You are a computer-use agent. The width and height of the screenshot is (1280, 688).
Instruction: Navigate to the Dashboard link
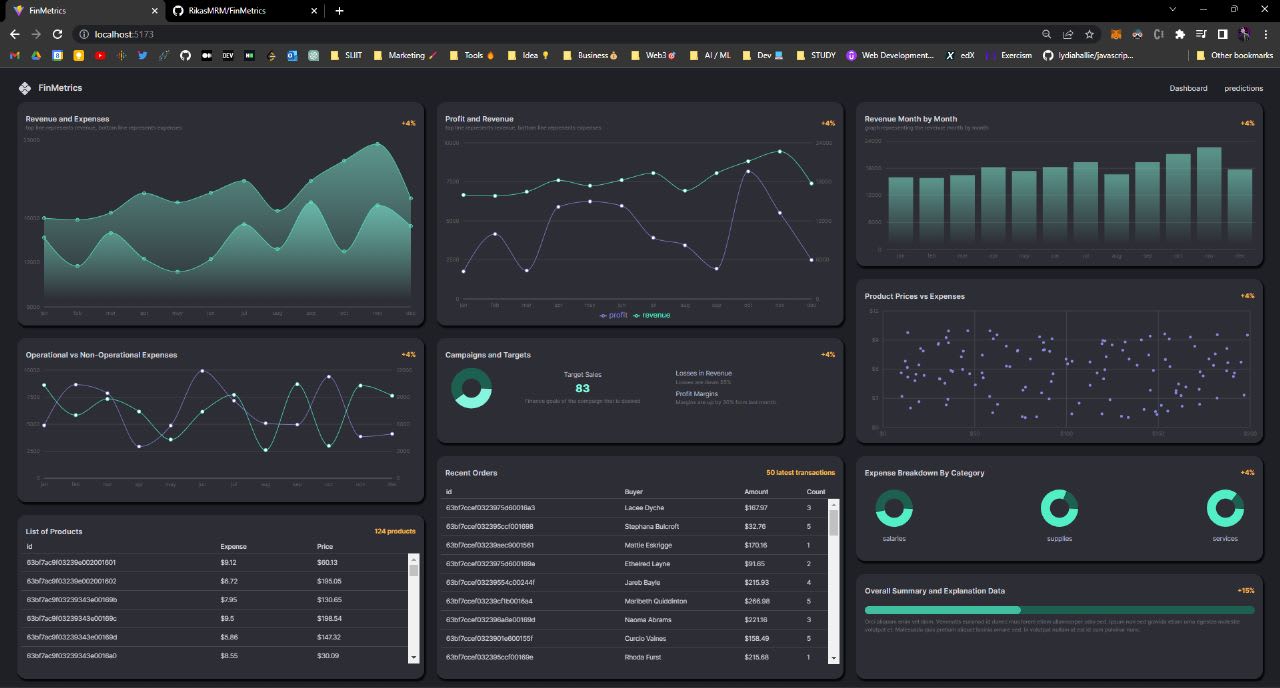(1188, 88)
